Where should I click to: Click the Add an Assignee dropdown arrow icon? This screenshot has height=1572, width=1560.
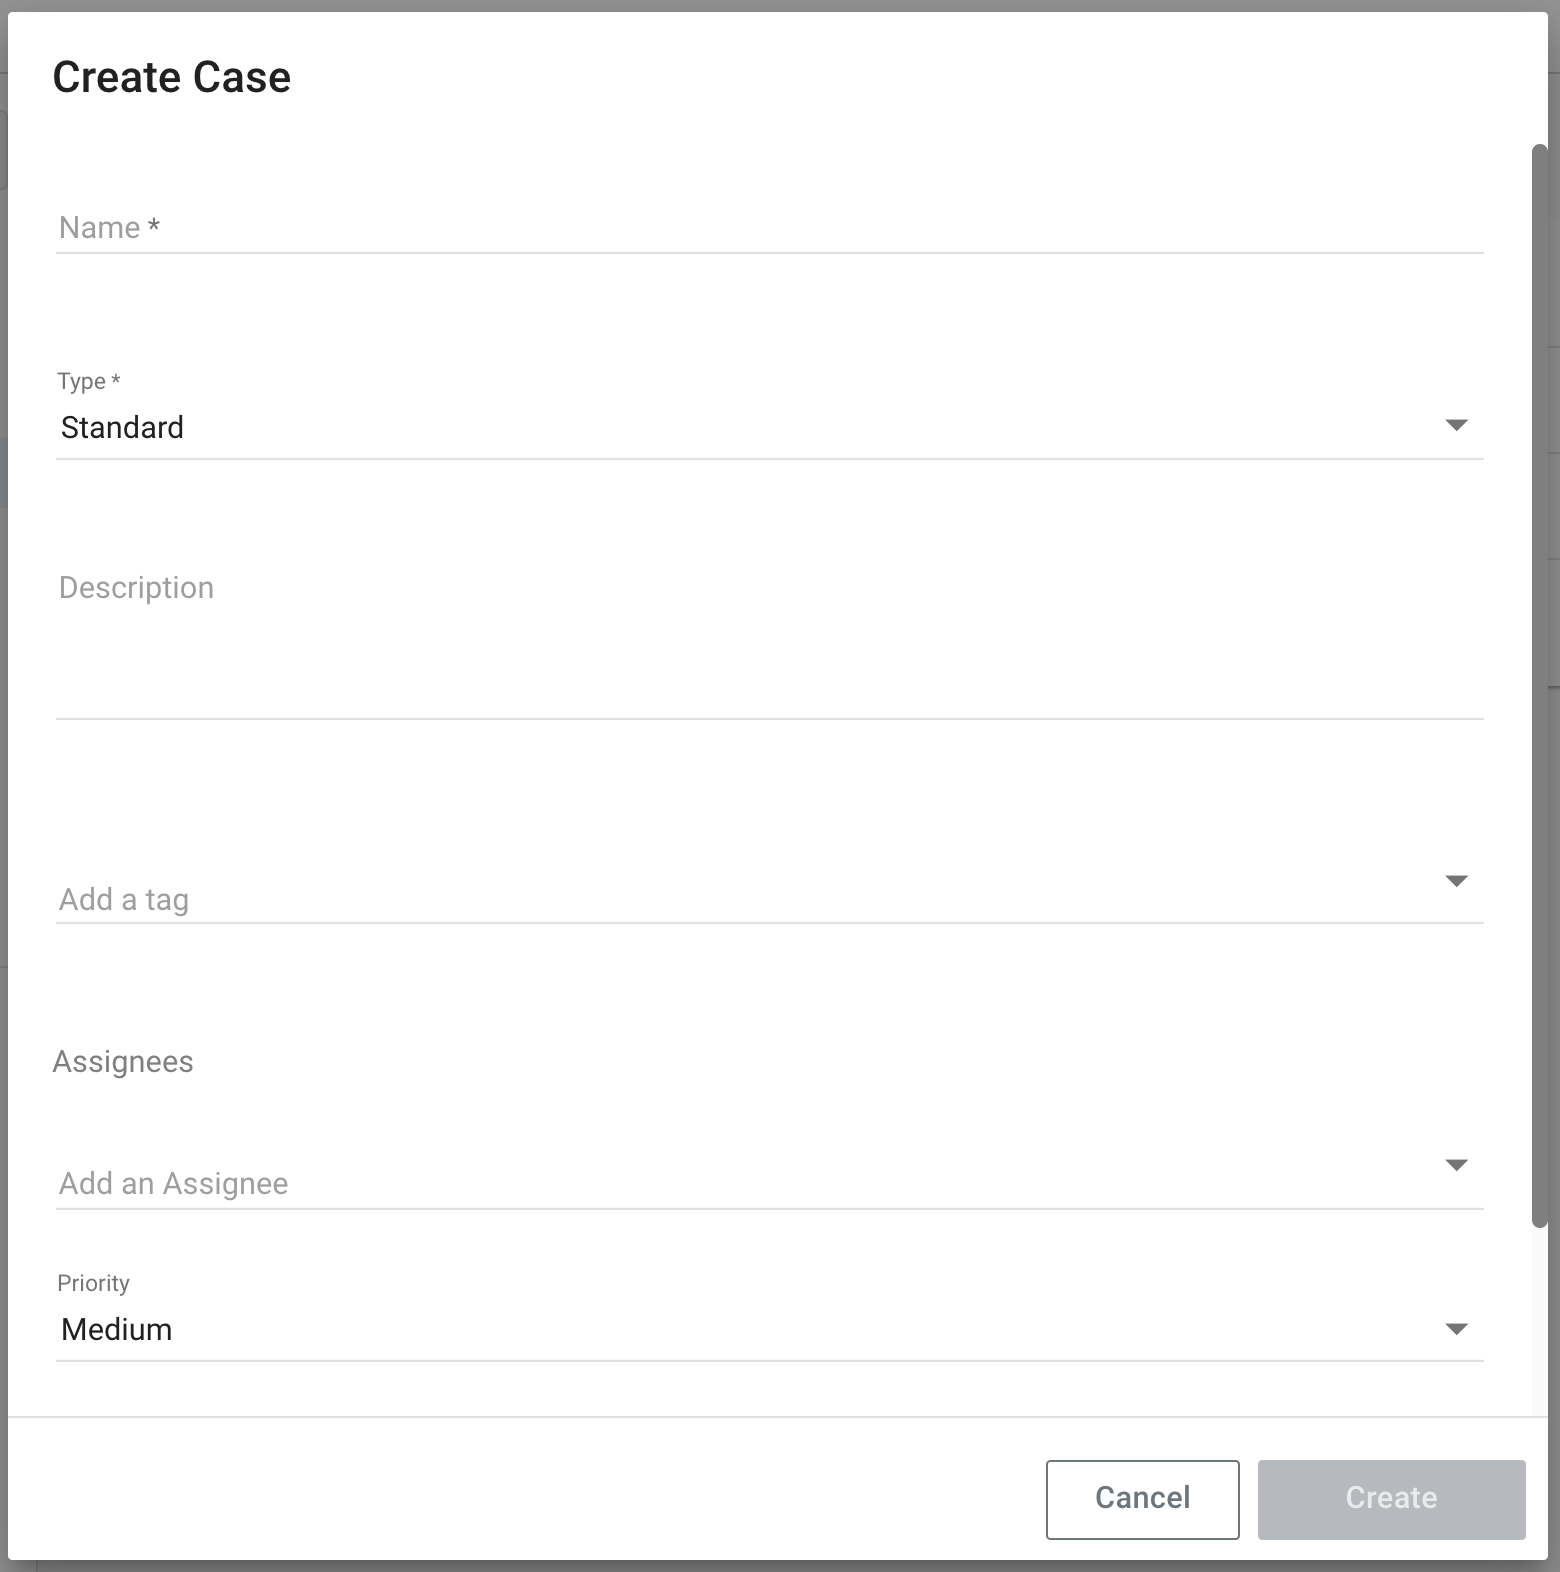1457,1163
